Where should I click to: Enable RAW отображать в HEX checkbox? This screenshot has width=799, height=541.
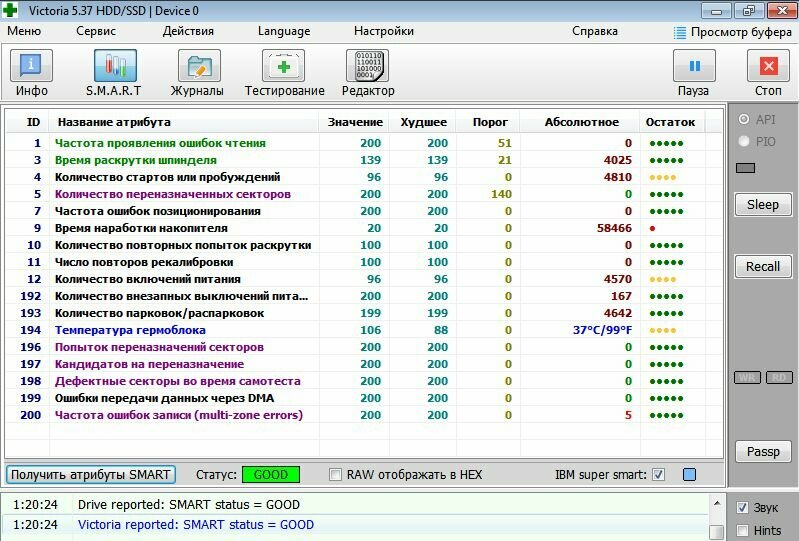335,475
